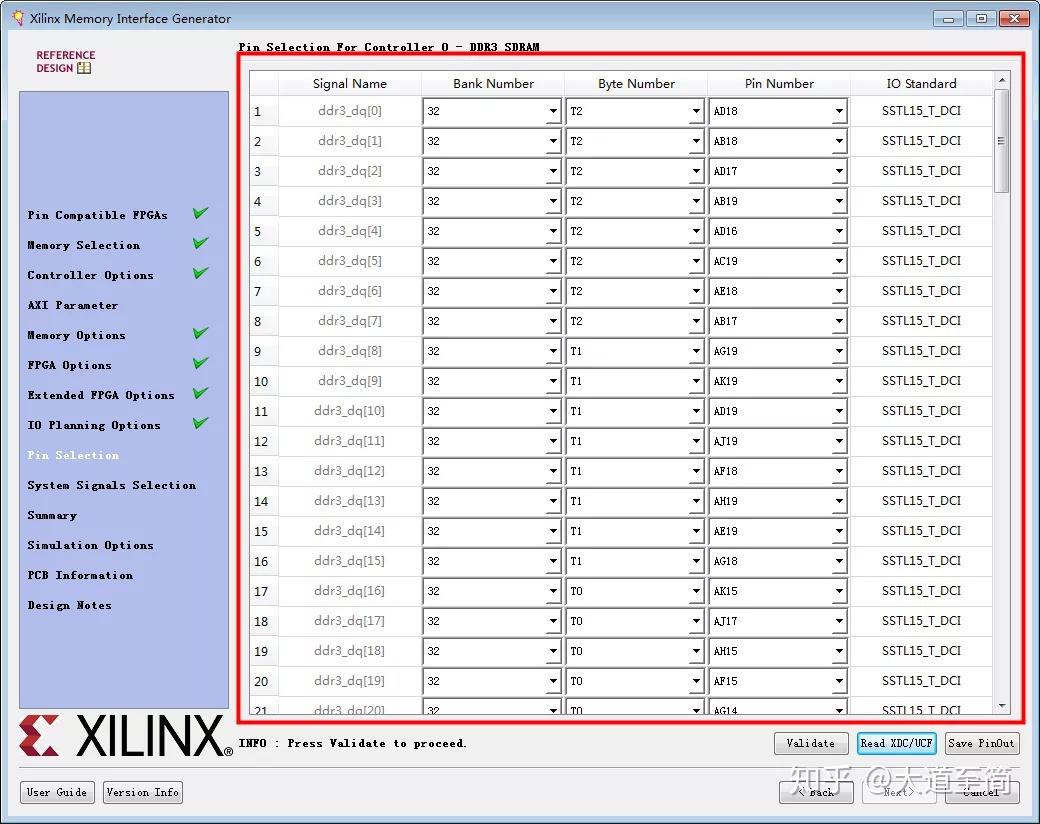The width and height of the screenshot is (1040, 824).
Task: Click the Reference Design icon
Action: [x=83, y=67]
